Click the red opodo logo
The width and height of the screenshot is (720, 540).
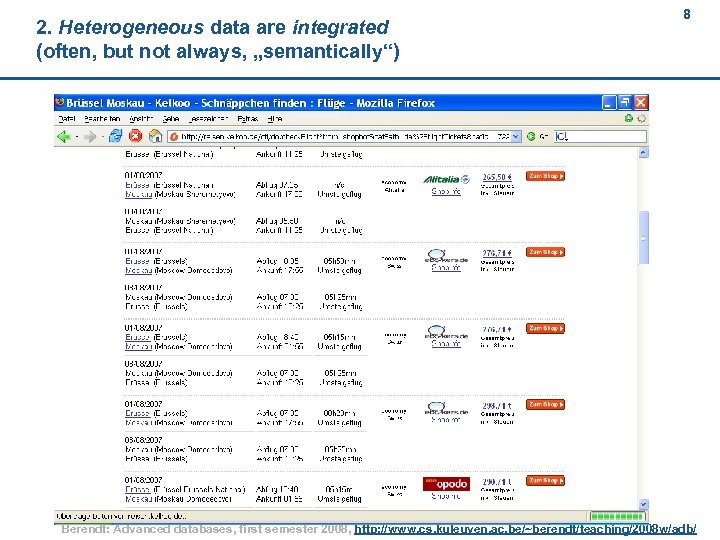pyautogui.click(x=446, y=484)
